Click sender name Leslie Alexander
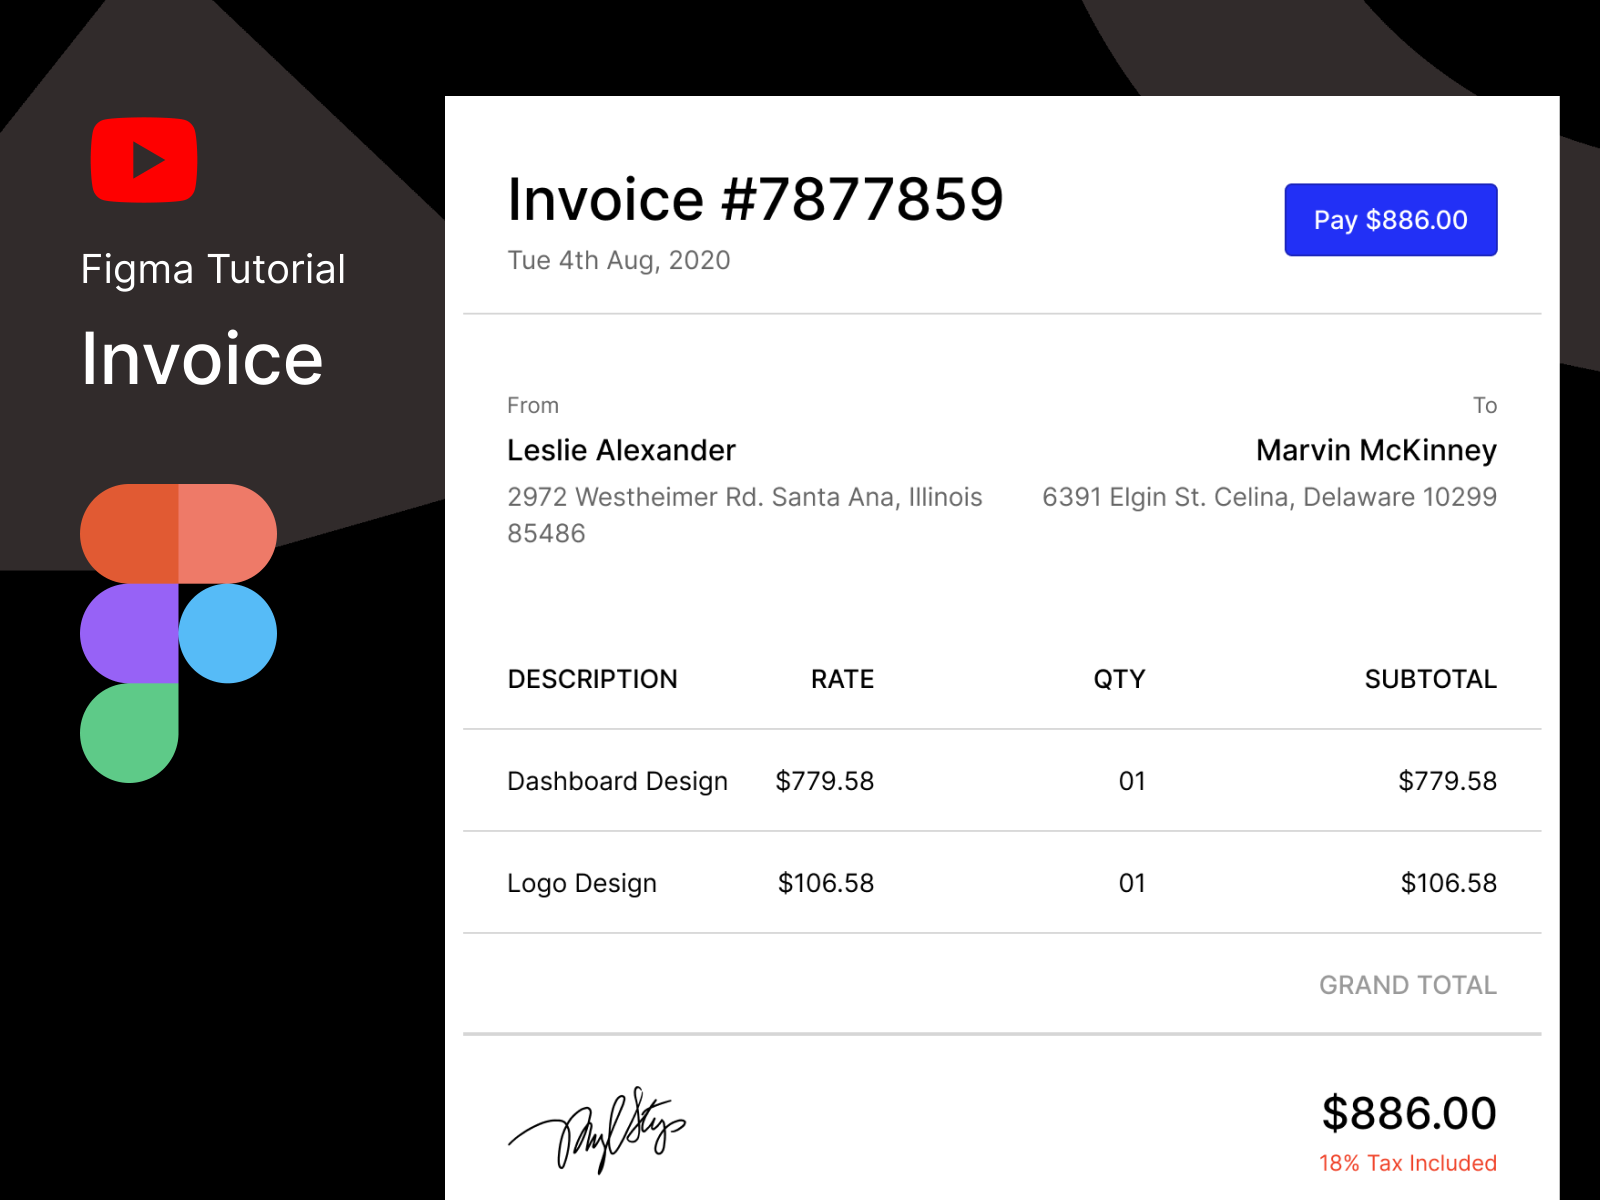Image resolution: width=1600 pixels, height=1200 pixels. click(621, 450)
